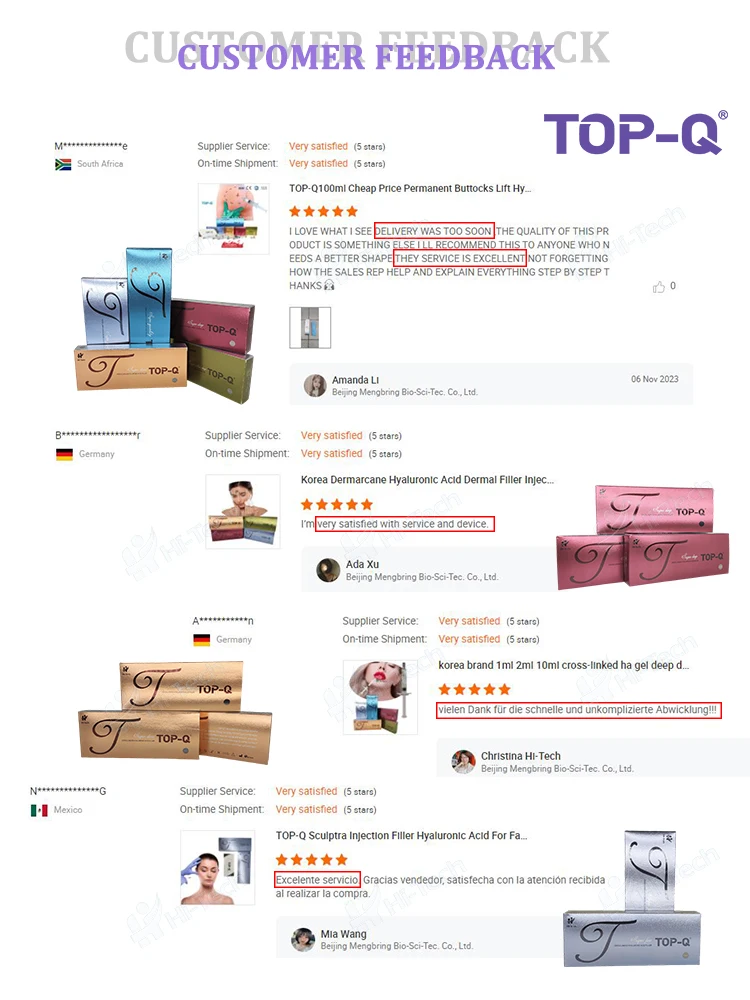Open the Dermarcane filler product thumbnail

coord(243,511)
